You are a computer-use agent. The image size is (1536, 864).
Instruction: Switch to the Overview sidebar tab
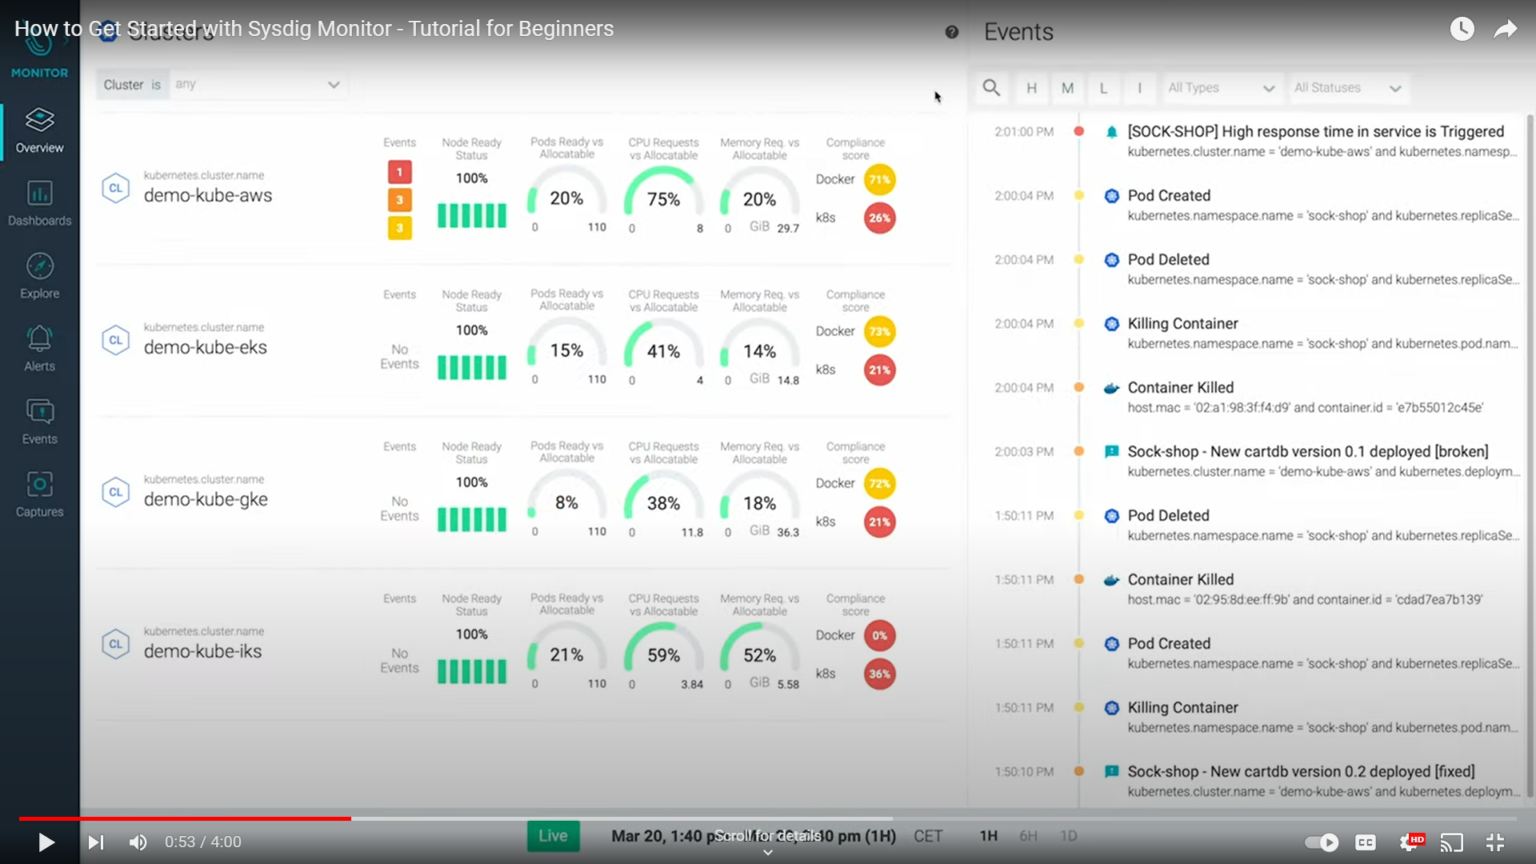[39, 130]
